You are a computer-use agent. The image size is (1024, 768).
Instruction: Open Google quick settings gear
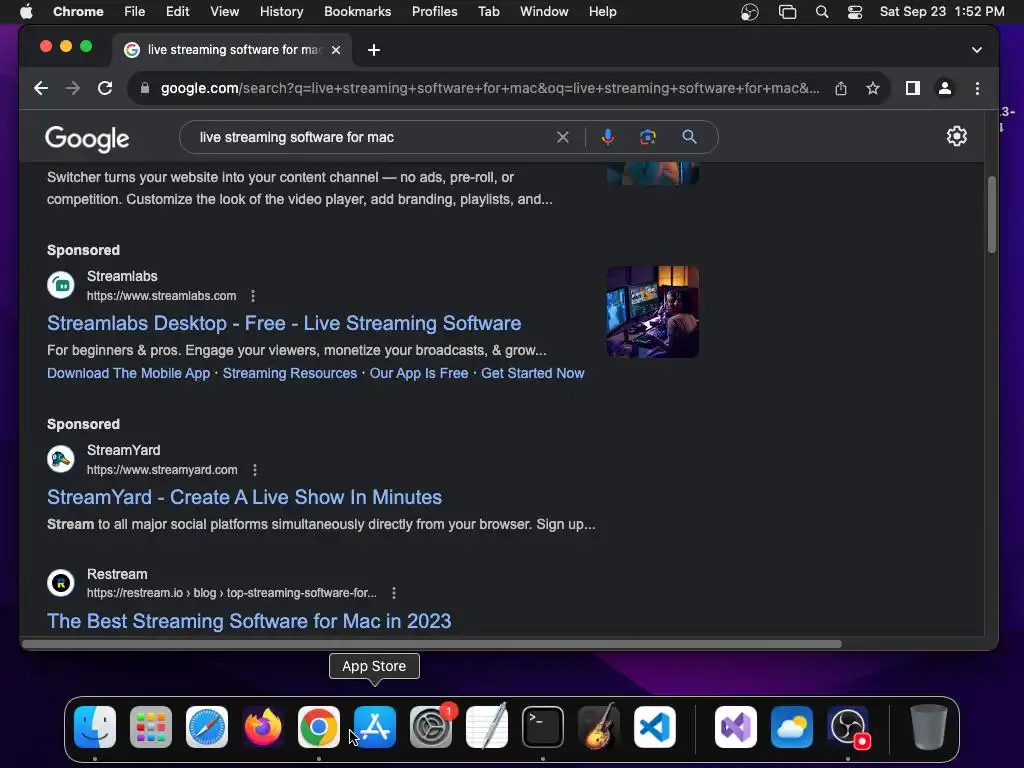click(957, 136)
